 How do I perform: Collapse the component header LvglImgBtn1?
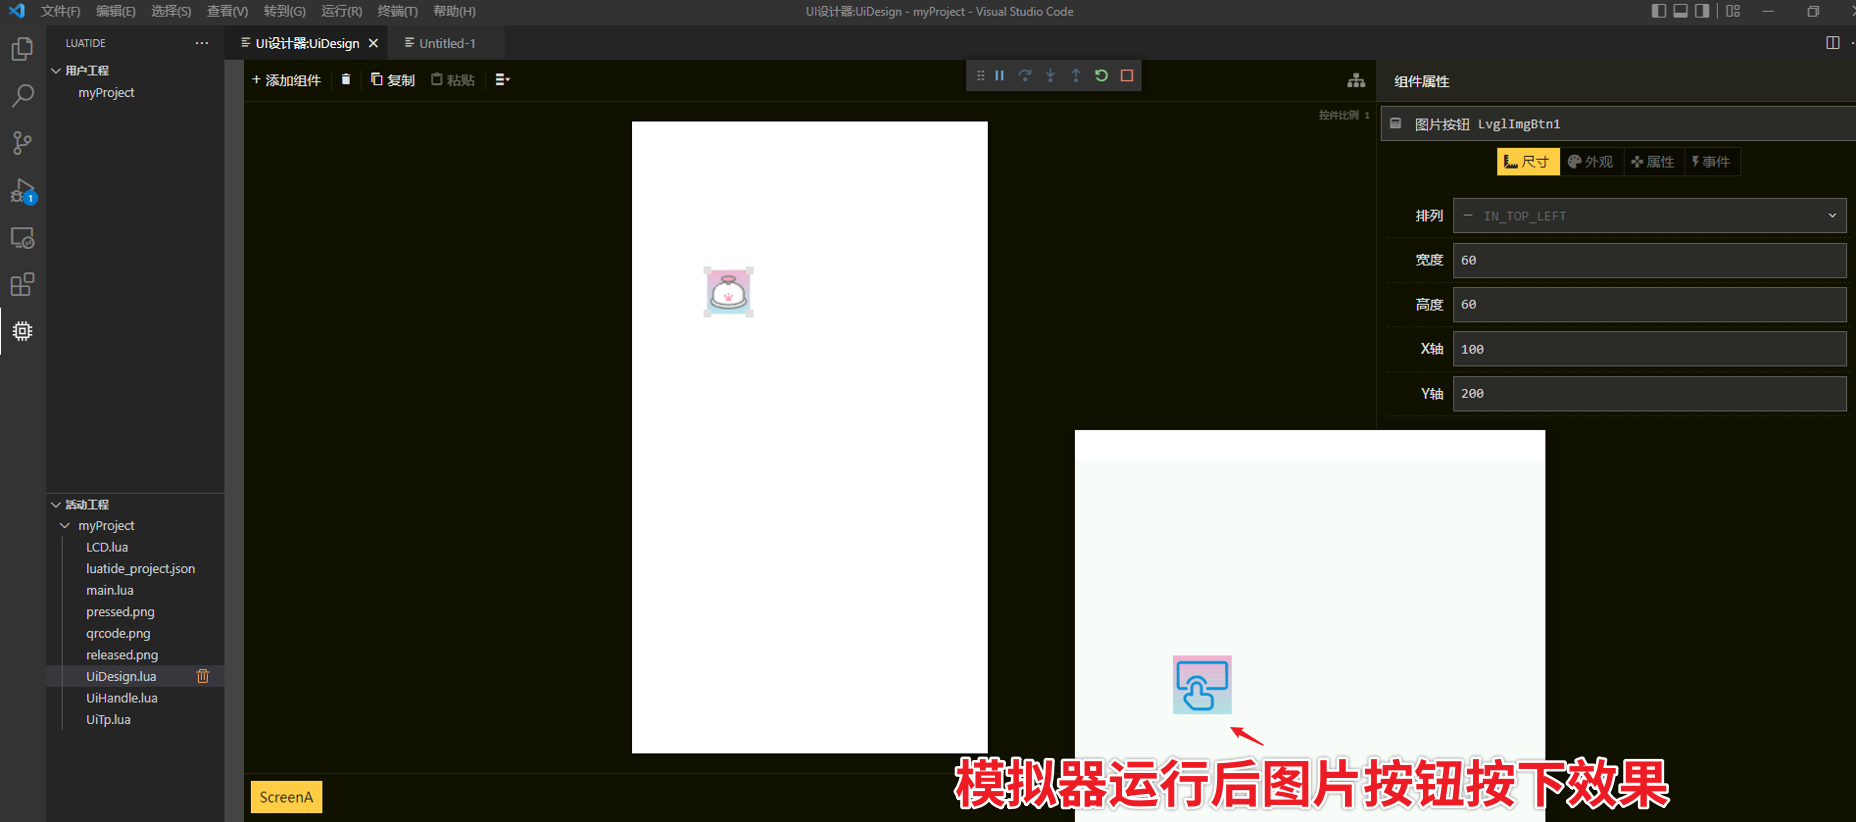coord(1396,124)
